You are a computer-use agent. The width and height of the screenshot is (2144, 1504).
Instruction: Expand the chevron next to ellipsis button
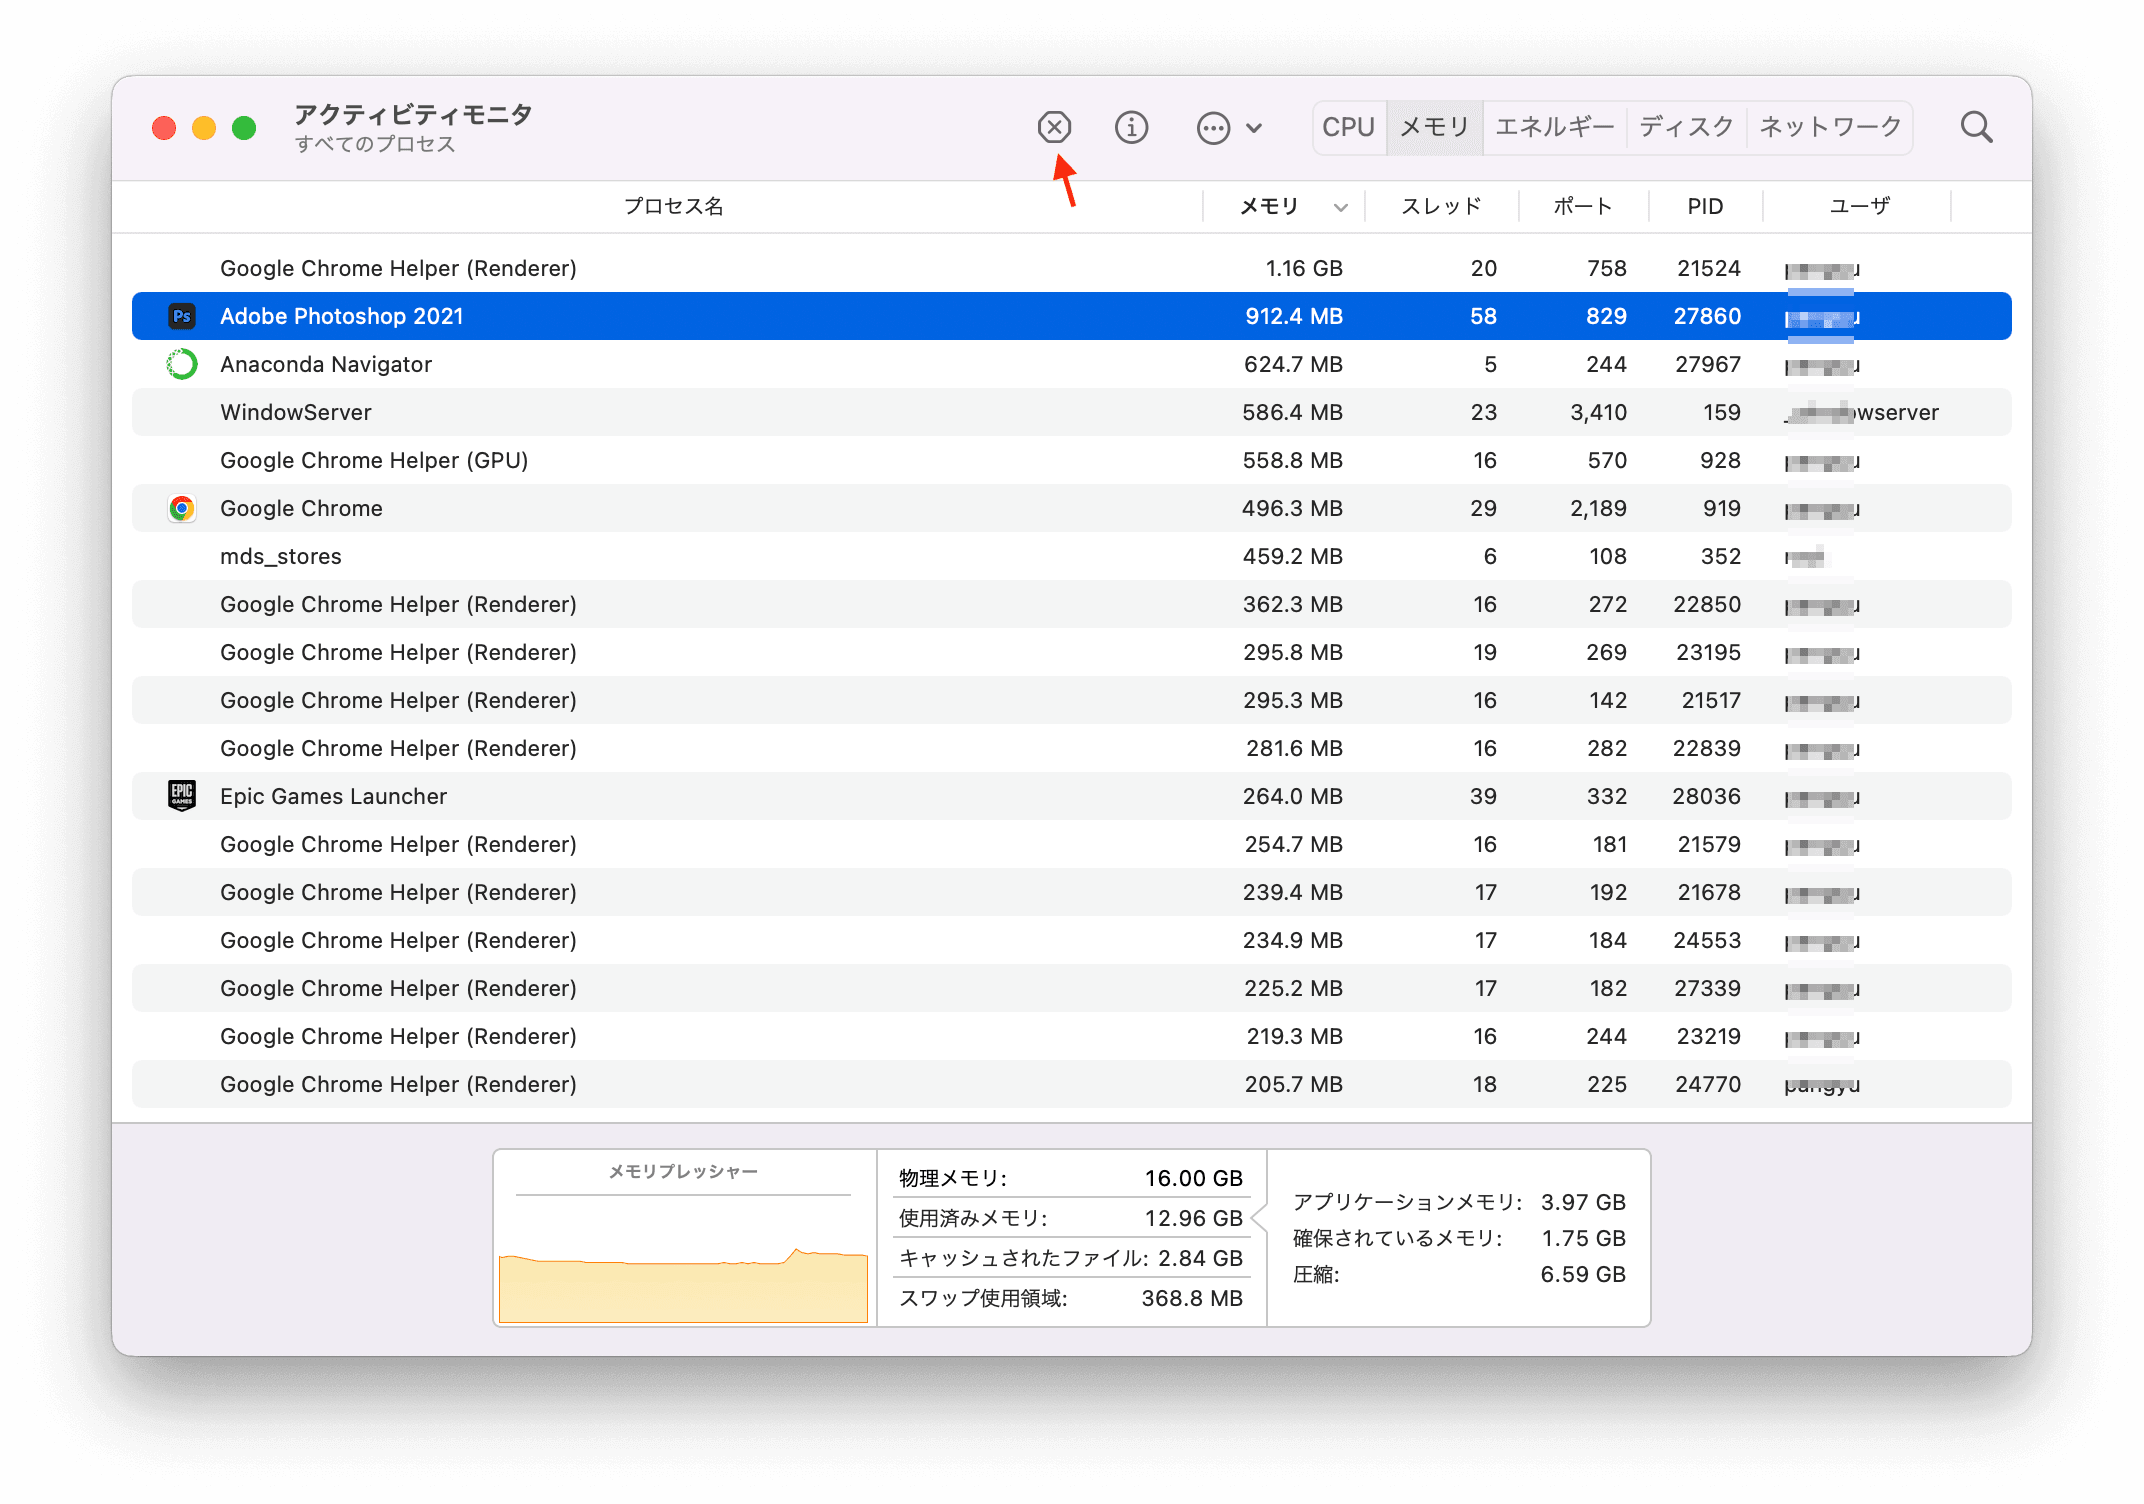pyautogui.click(x=1254, y=128)
